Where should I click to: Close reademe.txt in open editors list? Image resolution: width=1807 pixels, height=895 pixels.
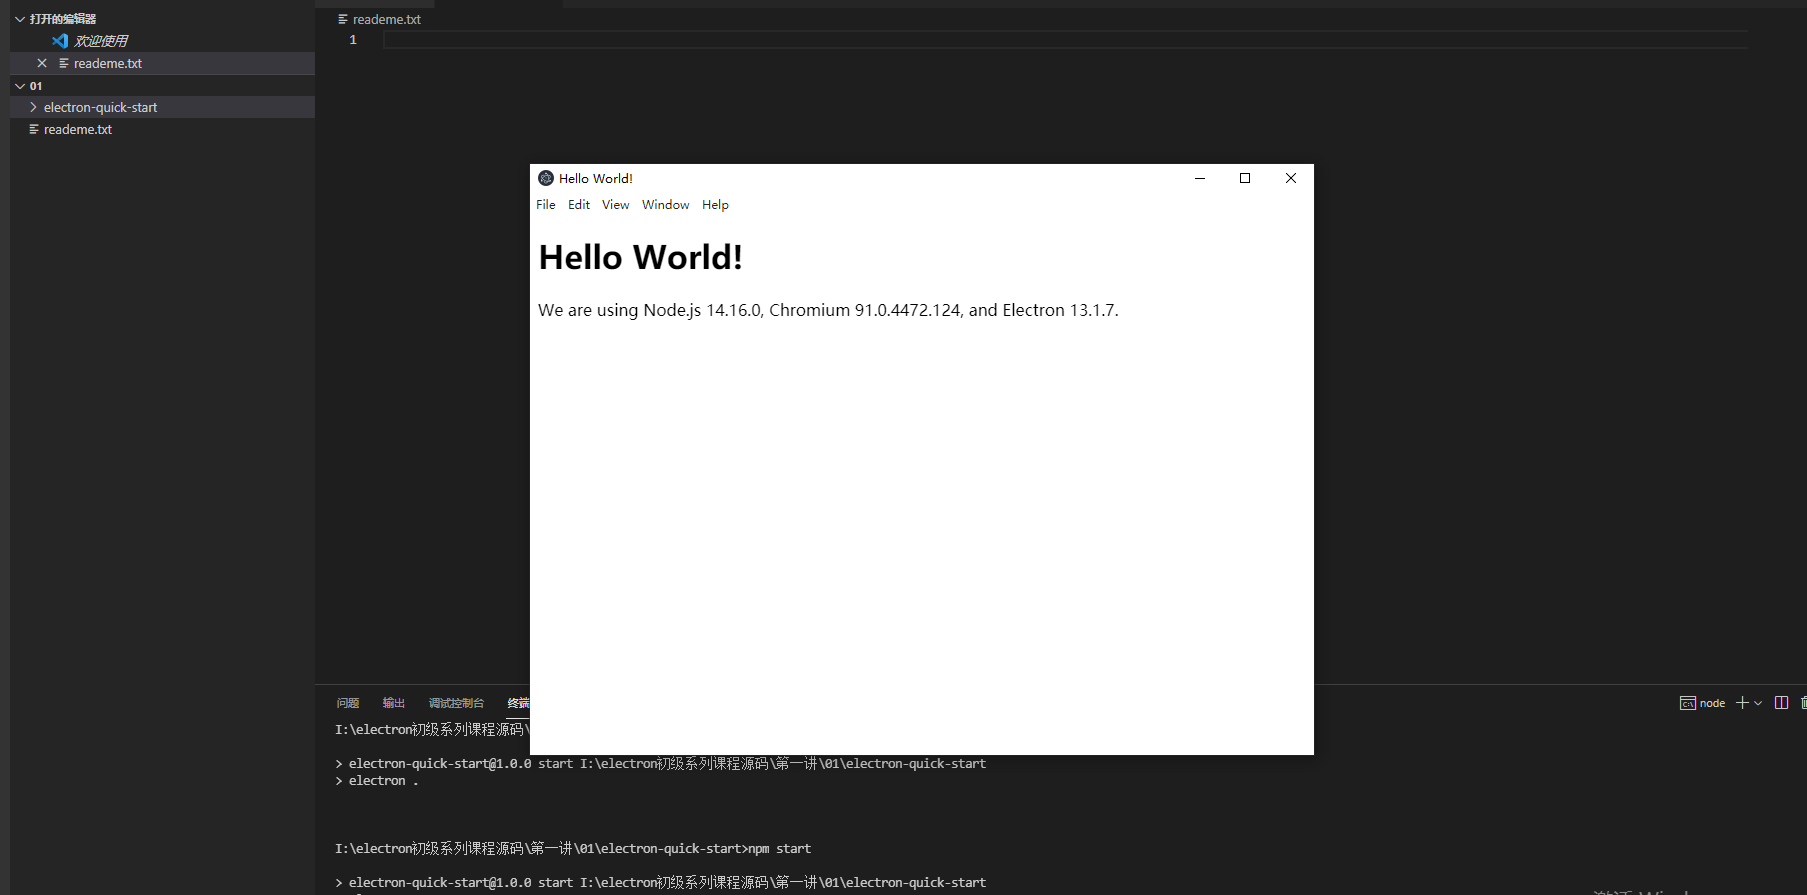[x=42, y=63]
